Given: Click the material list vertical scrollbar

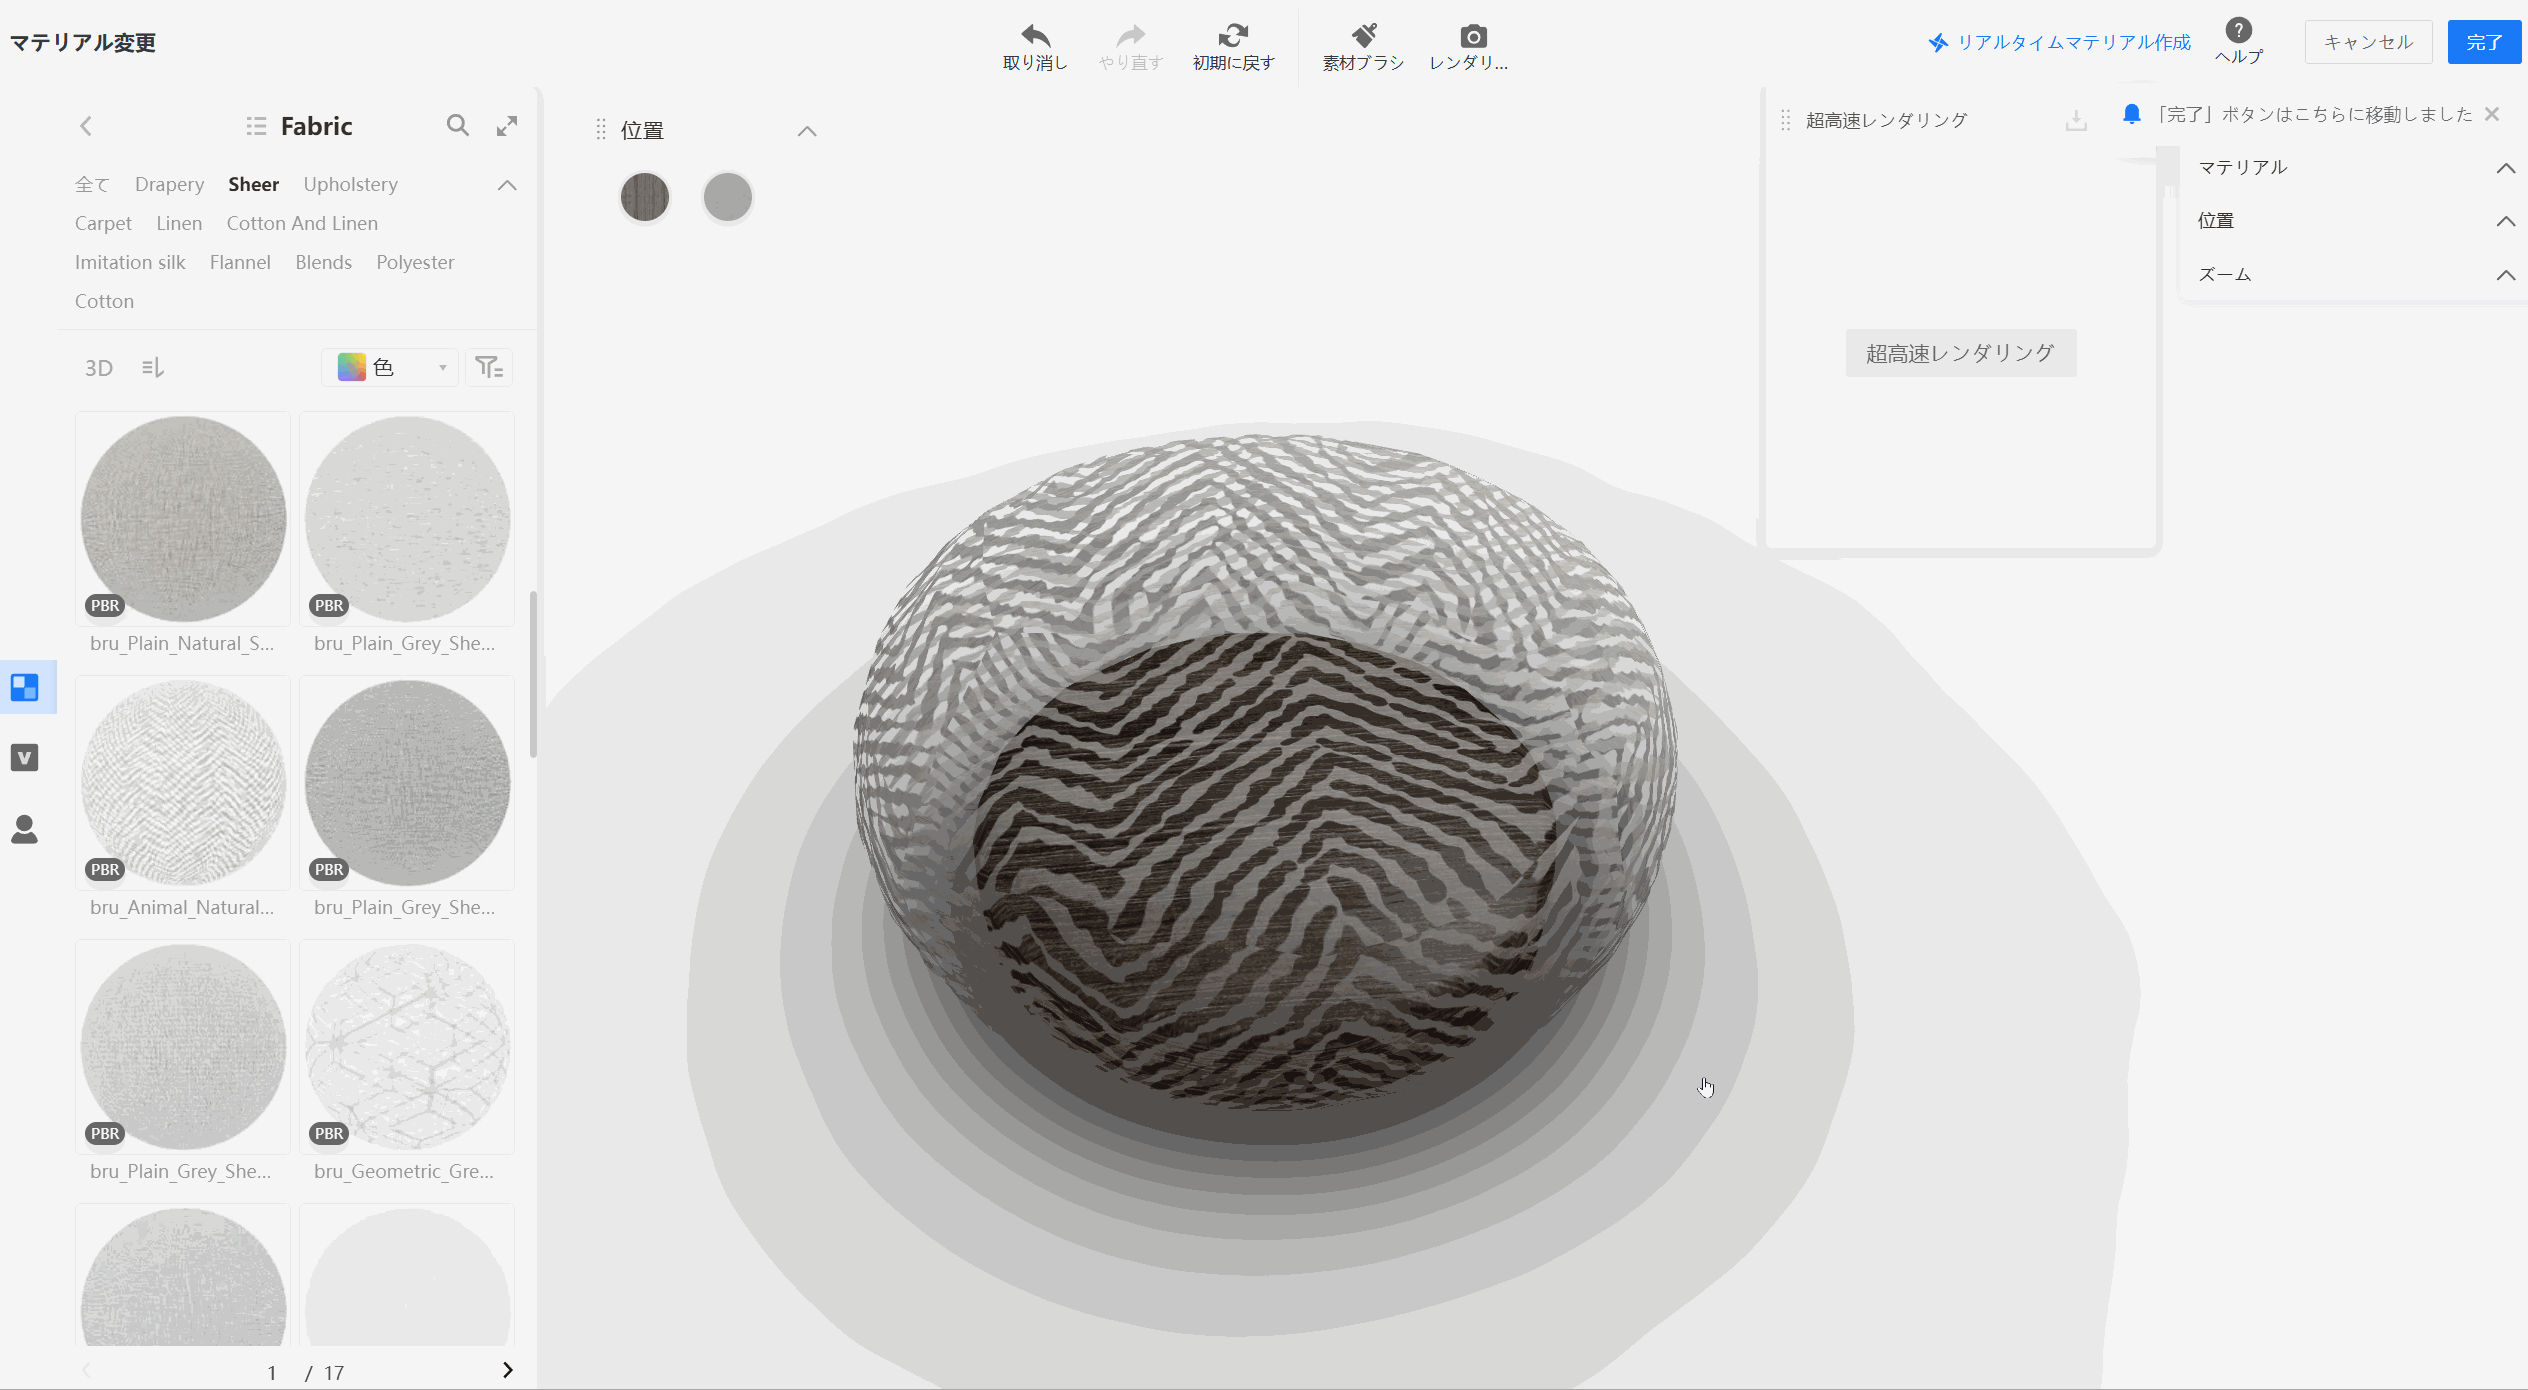Looking at the screenshot, I should (533, 675).
